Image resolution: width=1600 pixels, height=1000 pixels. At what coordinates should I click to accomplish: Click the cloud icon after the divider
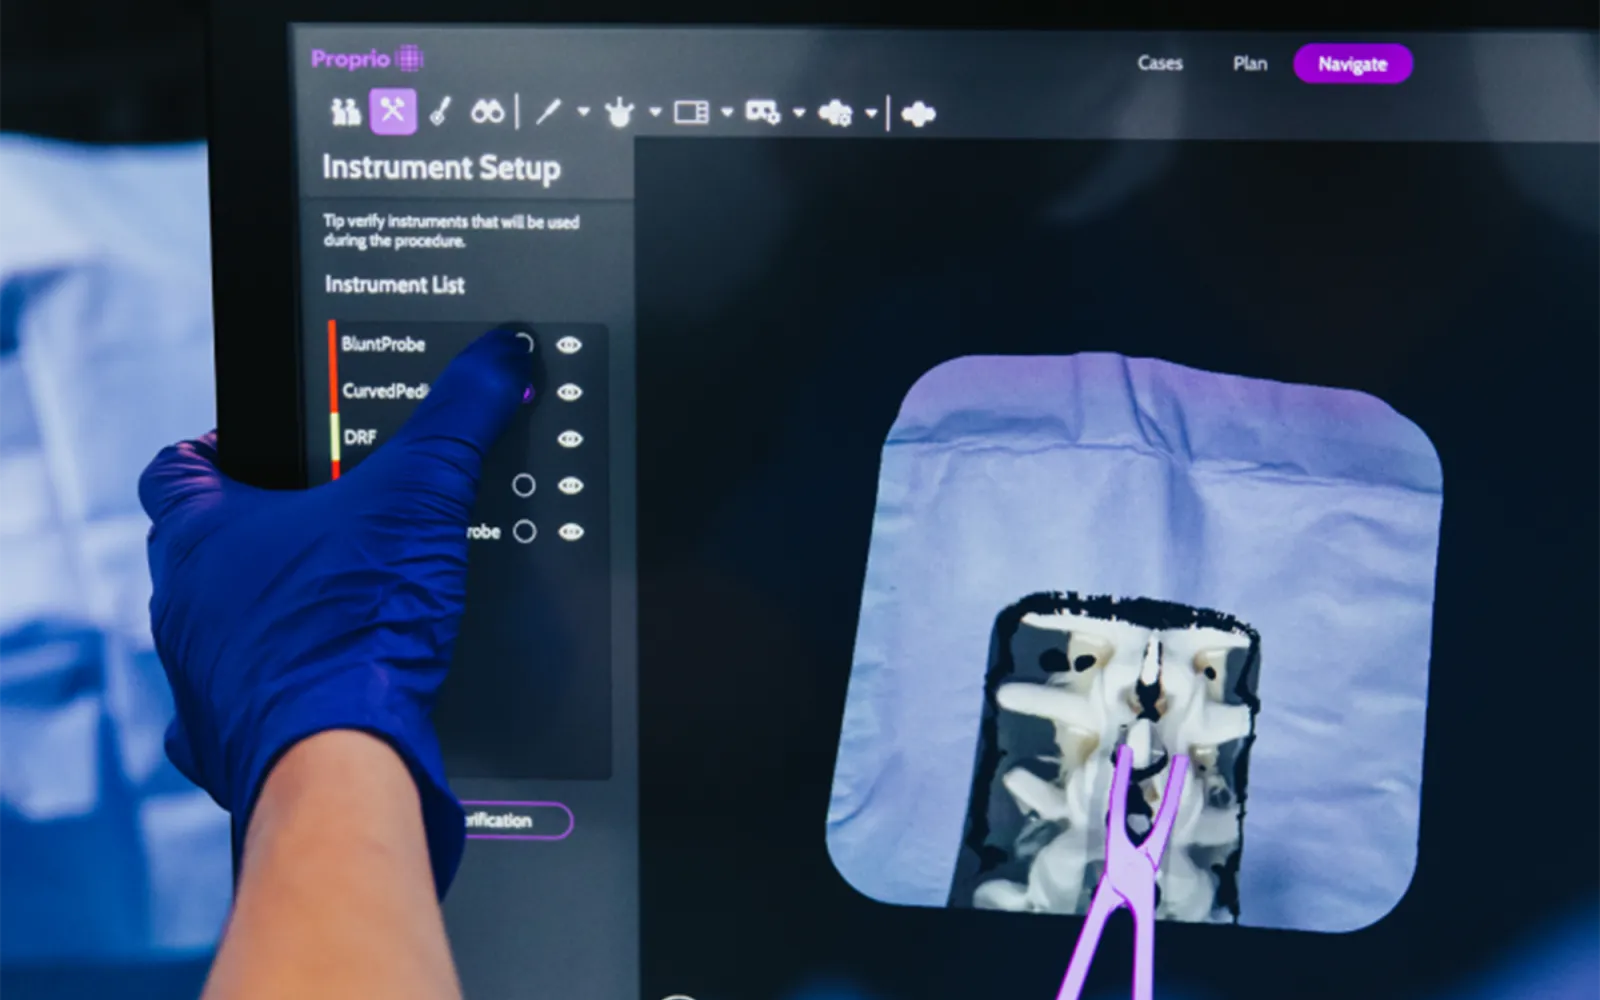pos(918,114)
